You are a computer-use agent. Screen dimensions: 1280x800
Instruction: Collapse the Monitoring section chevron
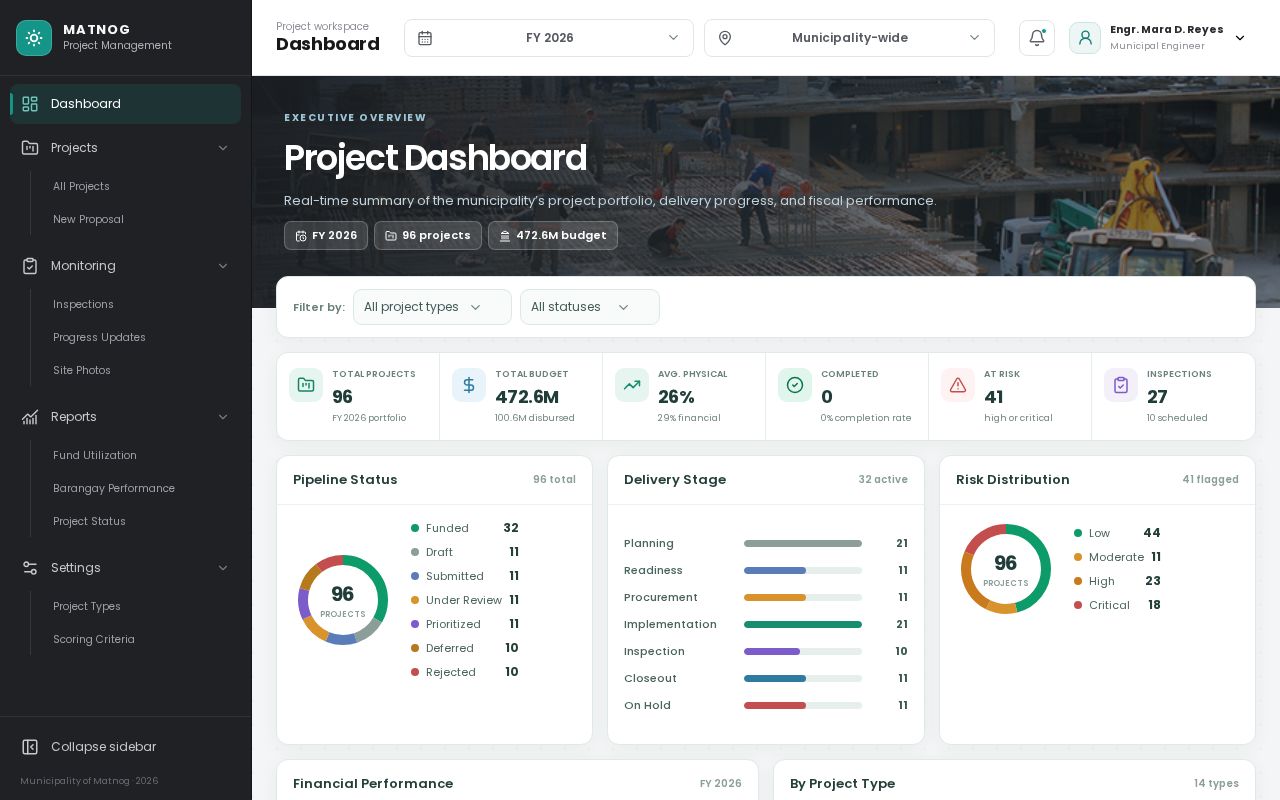click(223, 266)
